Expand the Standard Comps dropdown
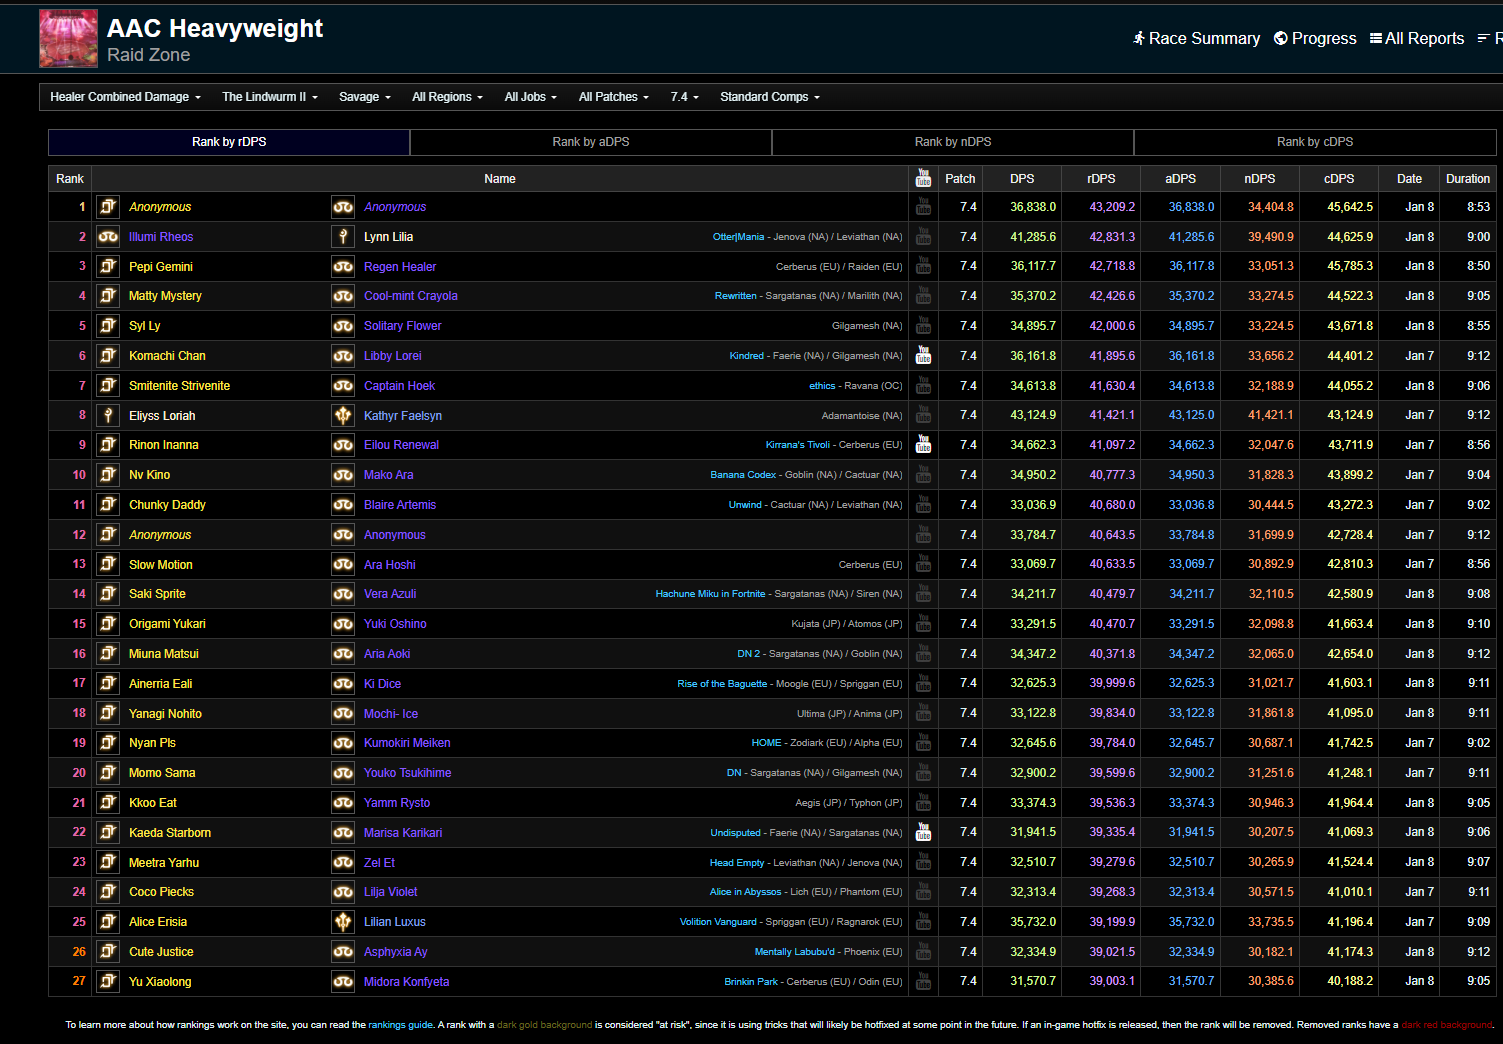 tap(770, 97)
